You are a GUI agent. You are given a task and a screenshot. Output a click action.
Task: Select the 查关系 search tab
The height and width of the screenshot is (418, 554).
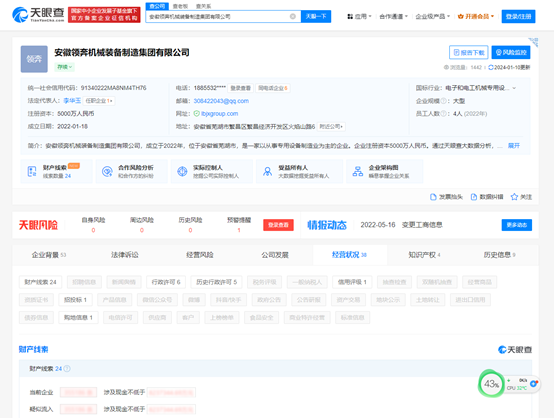pos(203,6)
